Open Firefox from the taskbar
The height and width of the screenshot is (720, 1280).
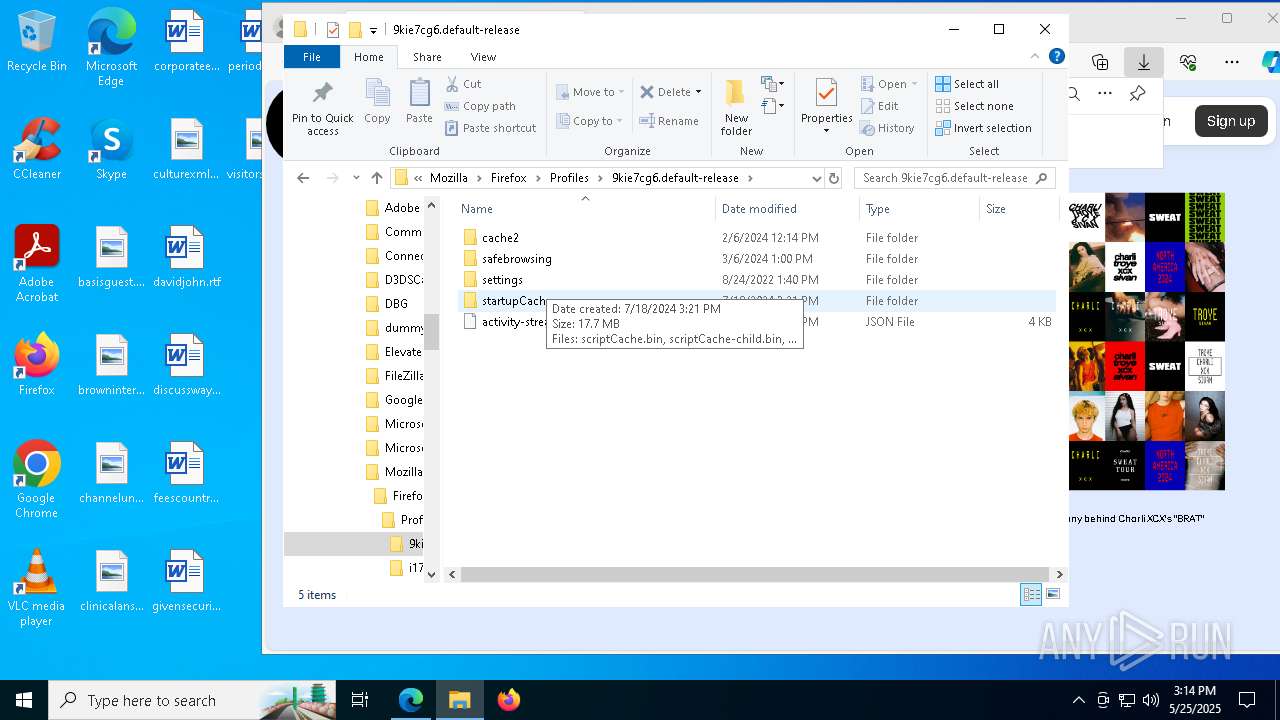508,700
